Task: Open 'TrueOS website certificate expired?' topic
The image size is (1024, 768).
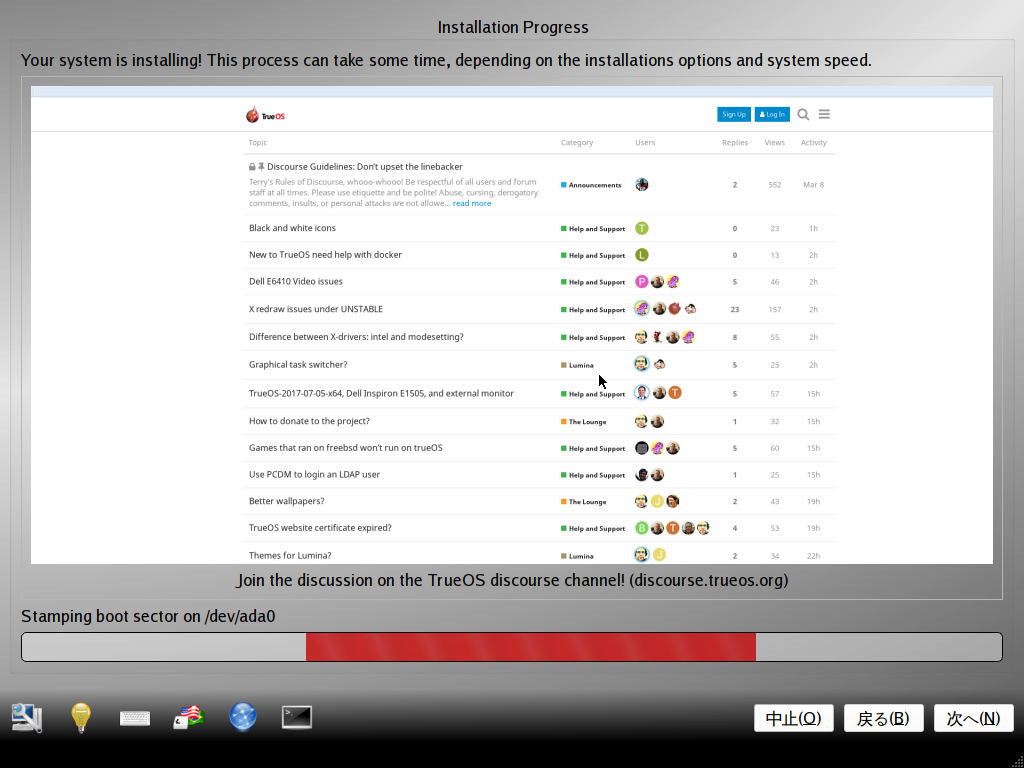Action: click(x=320, y=528)
